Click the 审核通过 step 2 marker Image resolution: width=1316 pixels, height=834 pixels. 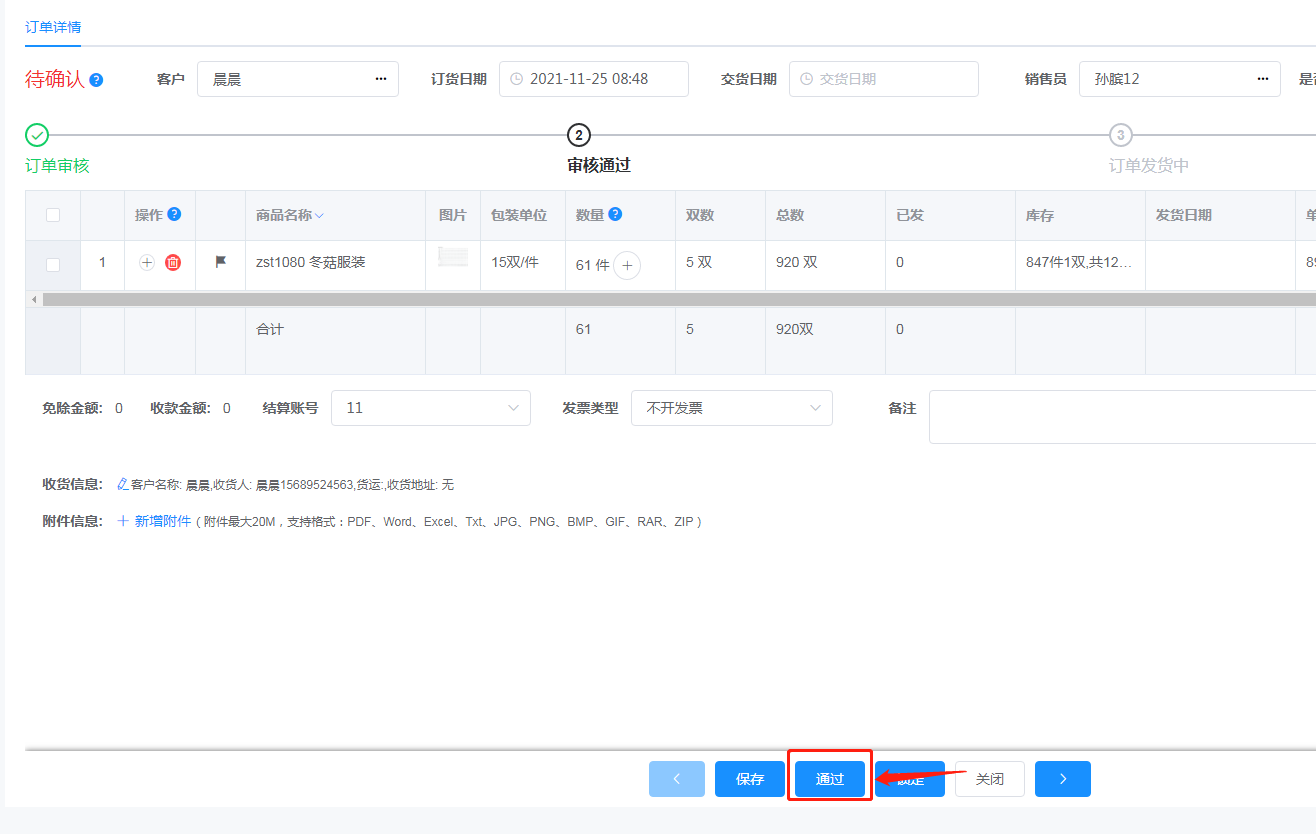pos(578,135)
